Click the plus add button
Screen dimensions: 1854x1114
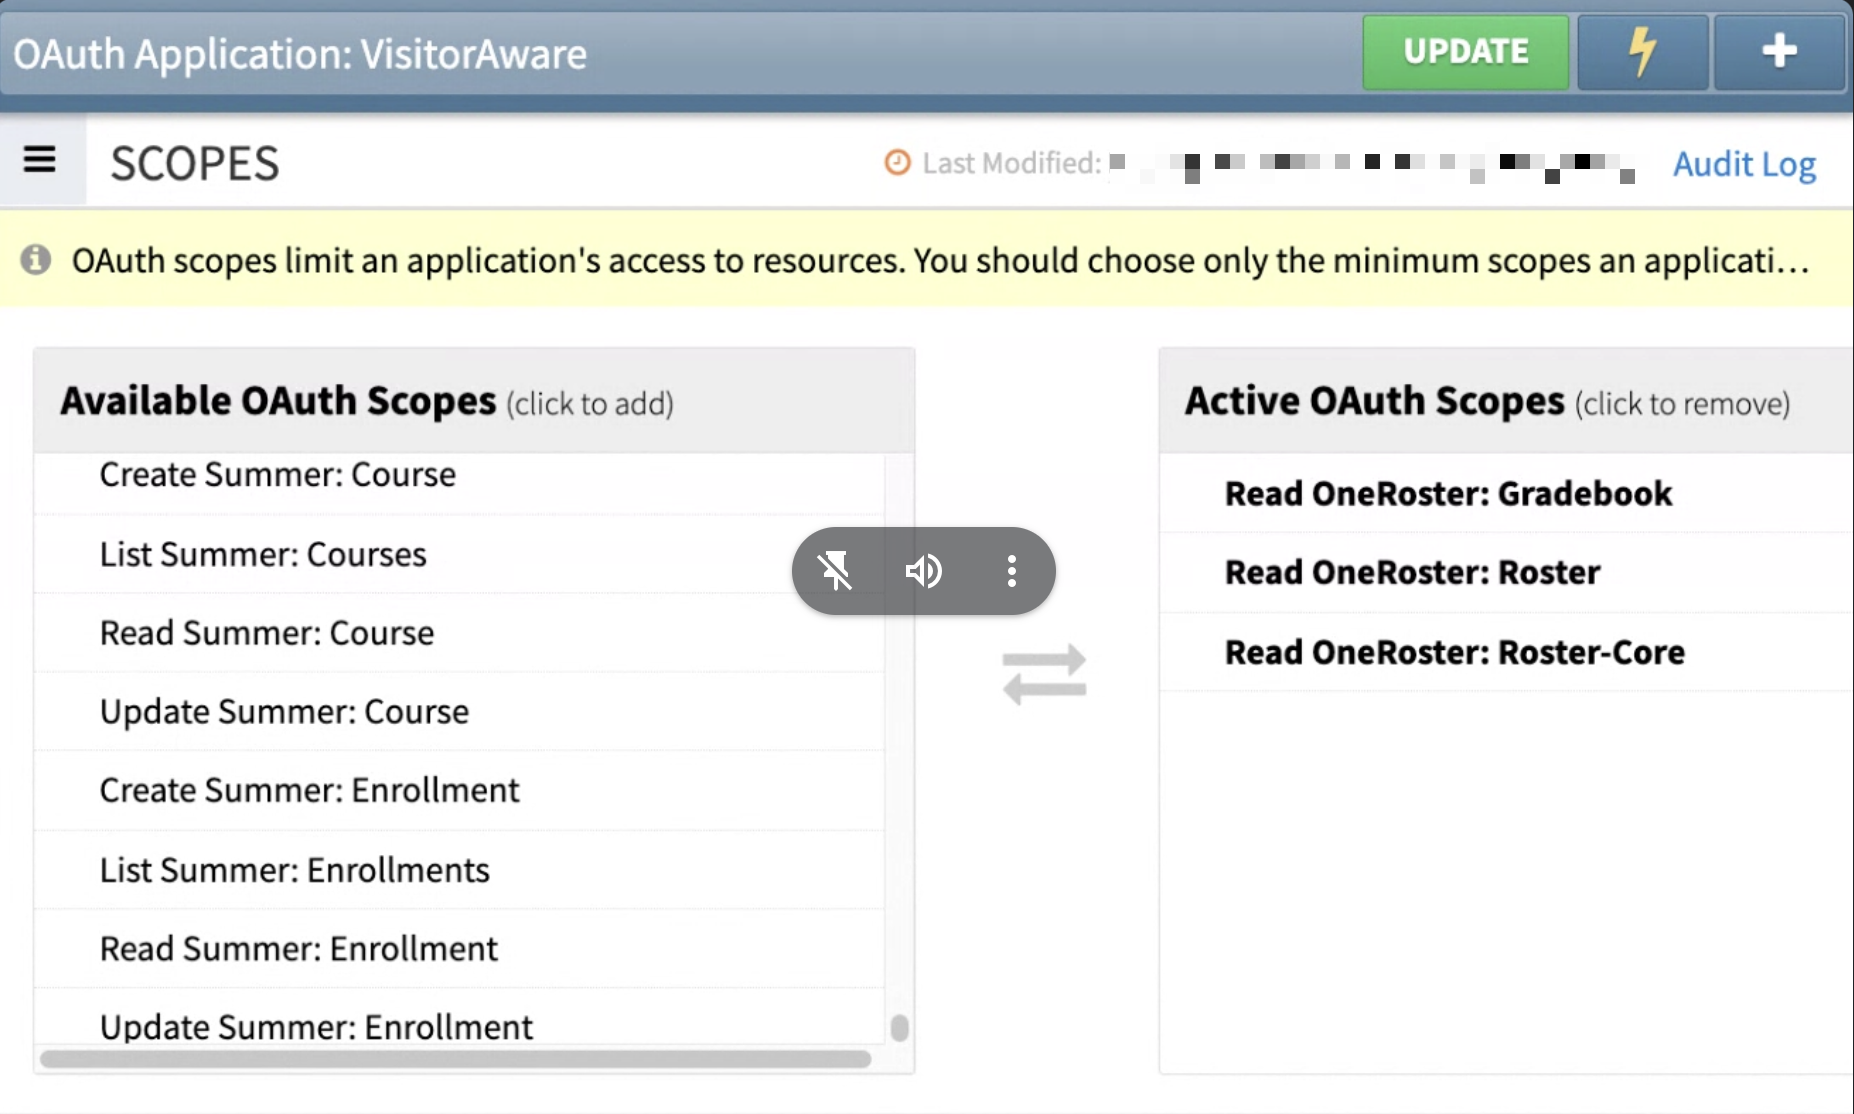click(1779, 52)
